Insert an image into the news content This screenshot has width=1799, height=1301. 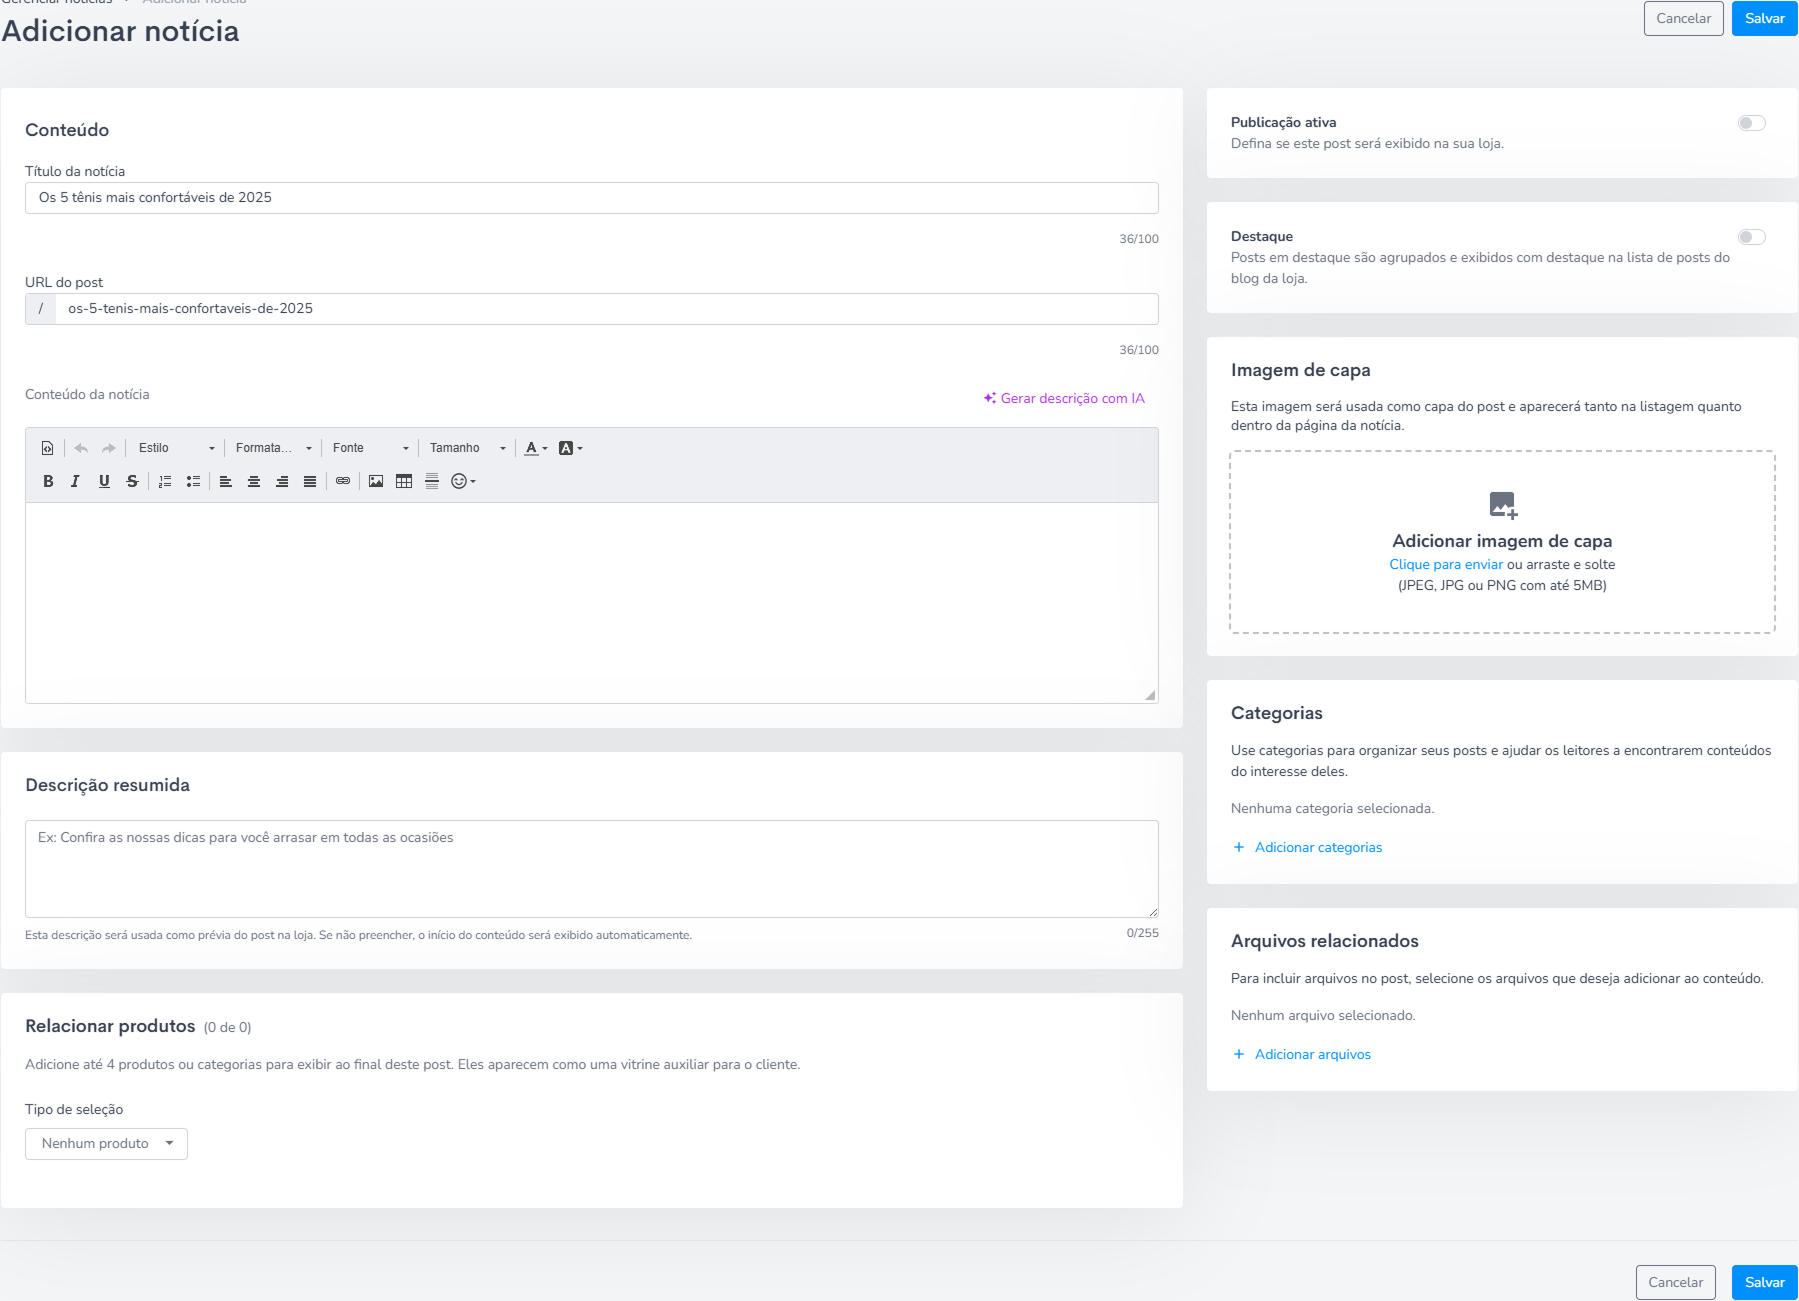point(376,481)
